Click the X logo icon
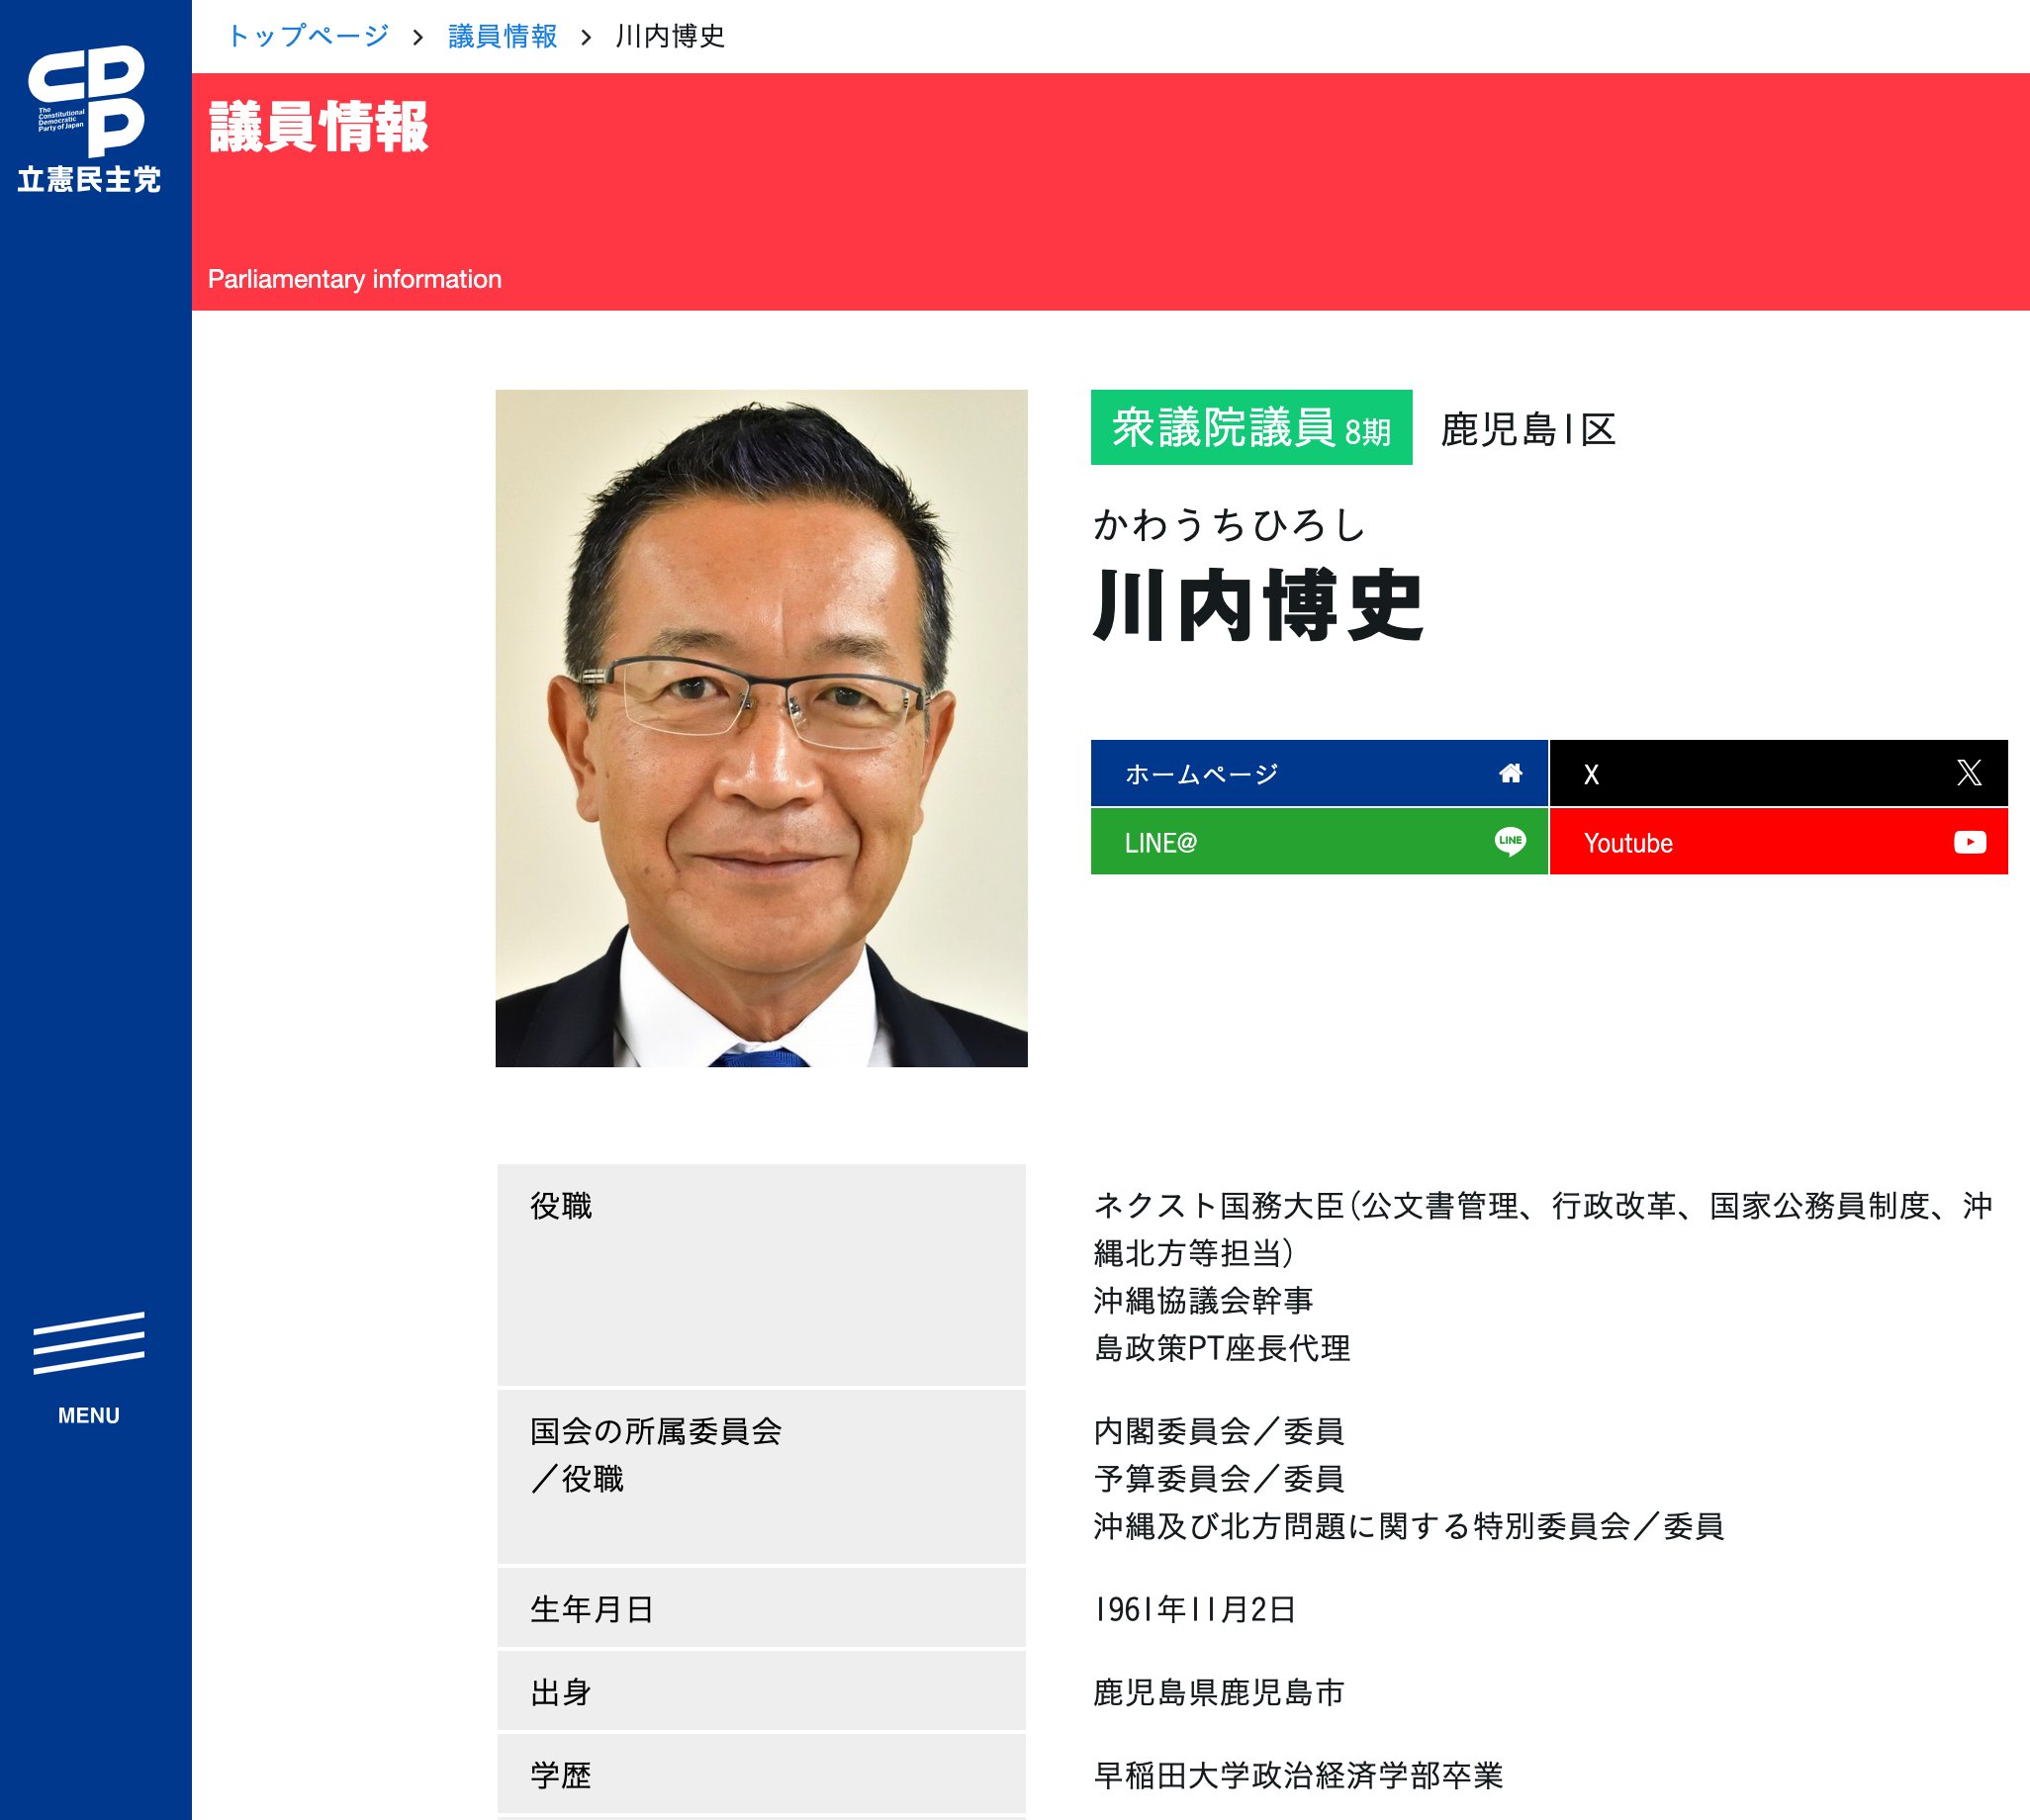 click(1968, 773)
